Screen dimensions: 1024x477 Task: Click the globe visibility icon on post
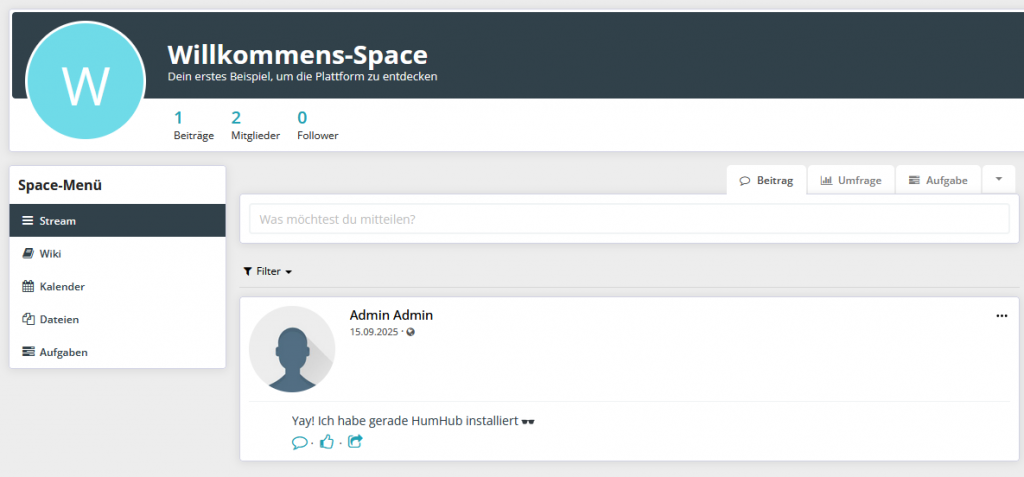(411, 332)
